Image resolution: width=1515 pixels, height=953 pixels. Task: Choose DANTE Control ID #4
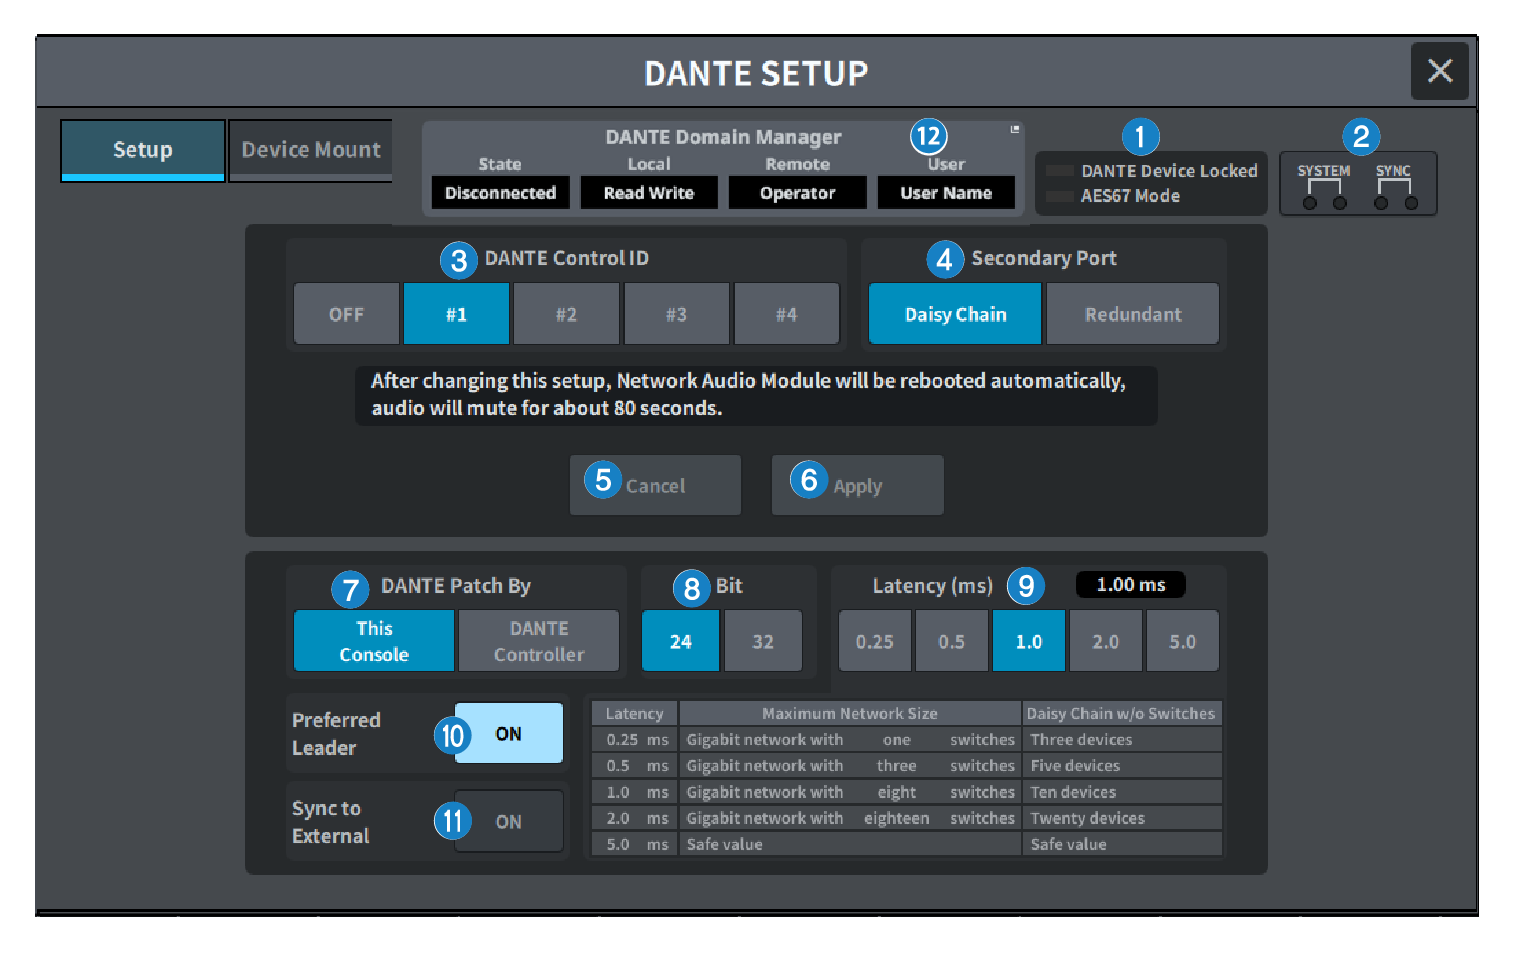(786, 314)
